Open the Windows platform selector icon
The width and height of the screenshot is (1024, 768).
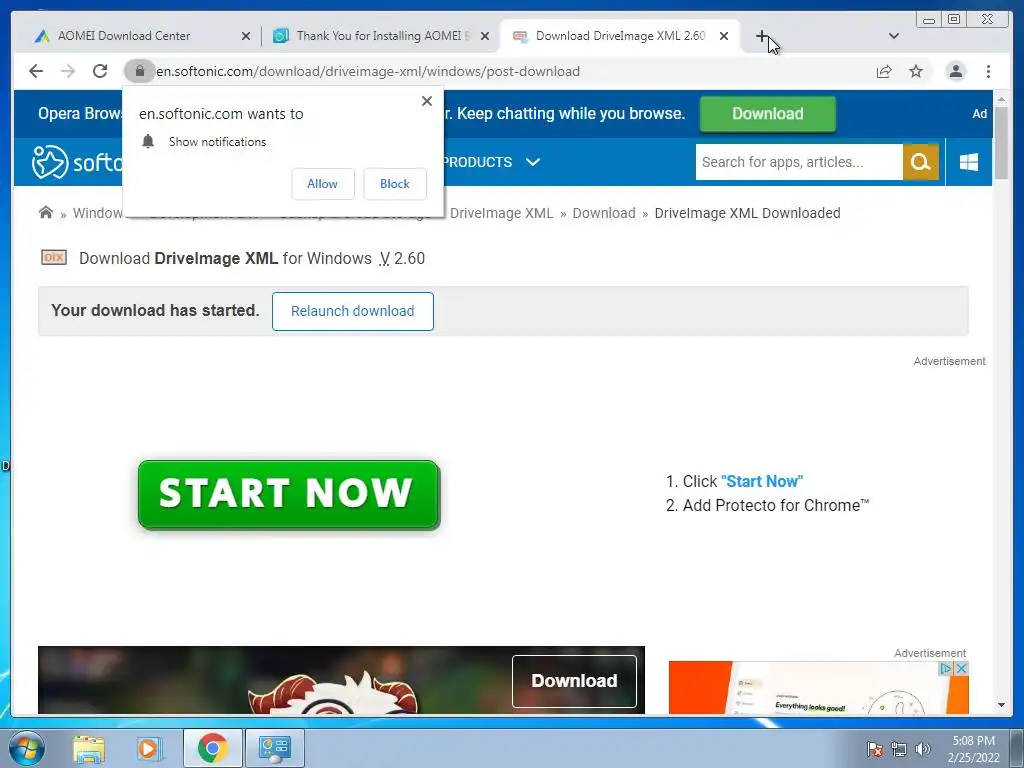968,162
